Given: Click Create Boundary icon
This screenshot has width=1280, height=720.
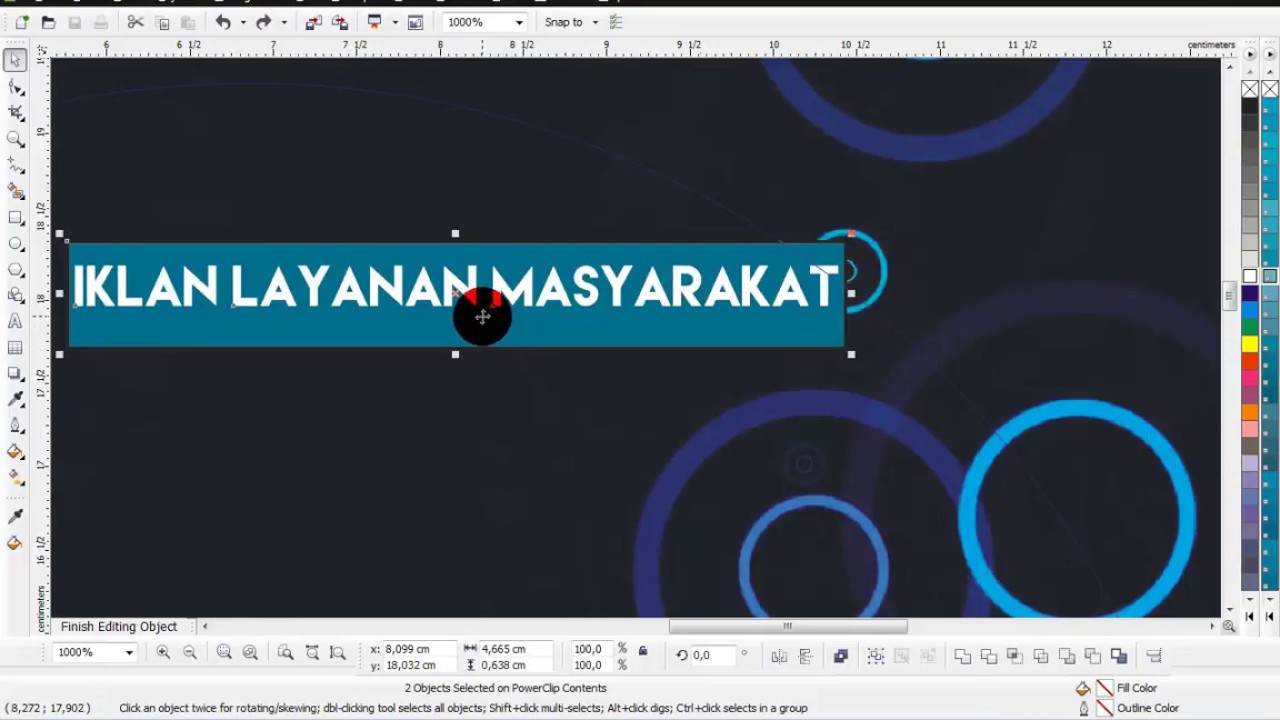Looking at the screenshot, I should 1118,656.
